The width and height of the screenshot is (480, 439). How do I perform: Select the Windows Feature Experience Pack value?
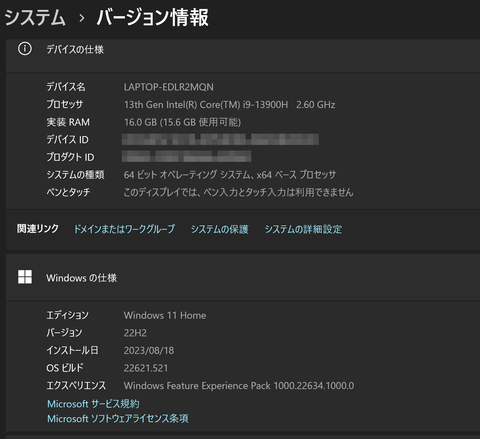coord(239,386)
